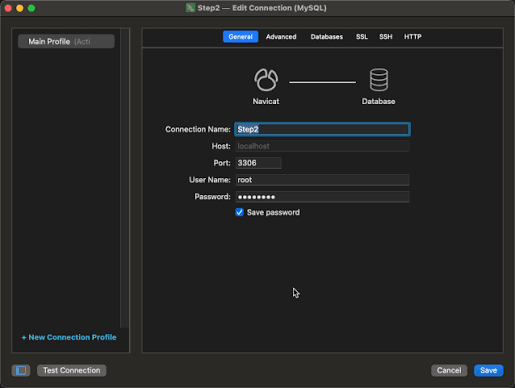The height and width of the screenshot is (388, 515).
Task: Uncheck the Save password checkbox
Action: click(x=239, y=212)
